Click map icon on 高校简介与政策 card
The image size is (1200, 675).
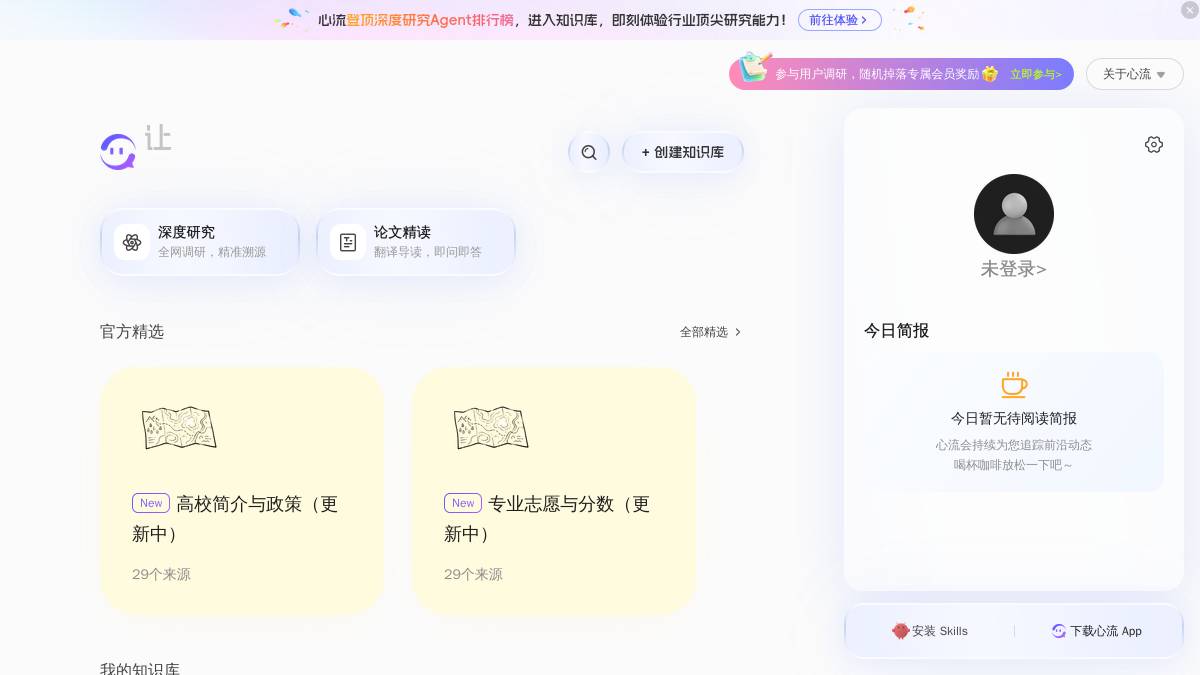(x=179, y=428)
